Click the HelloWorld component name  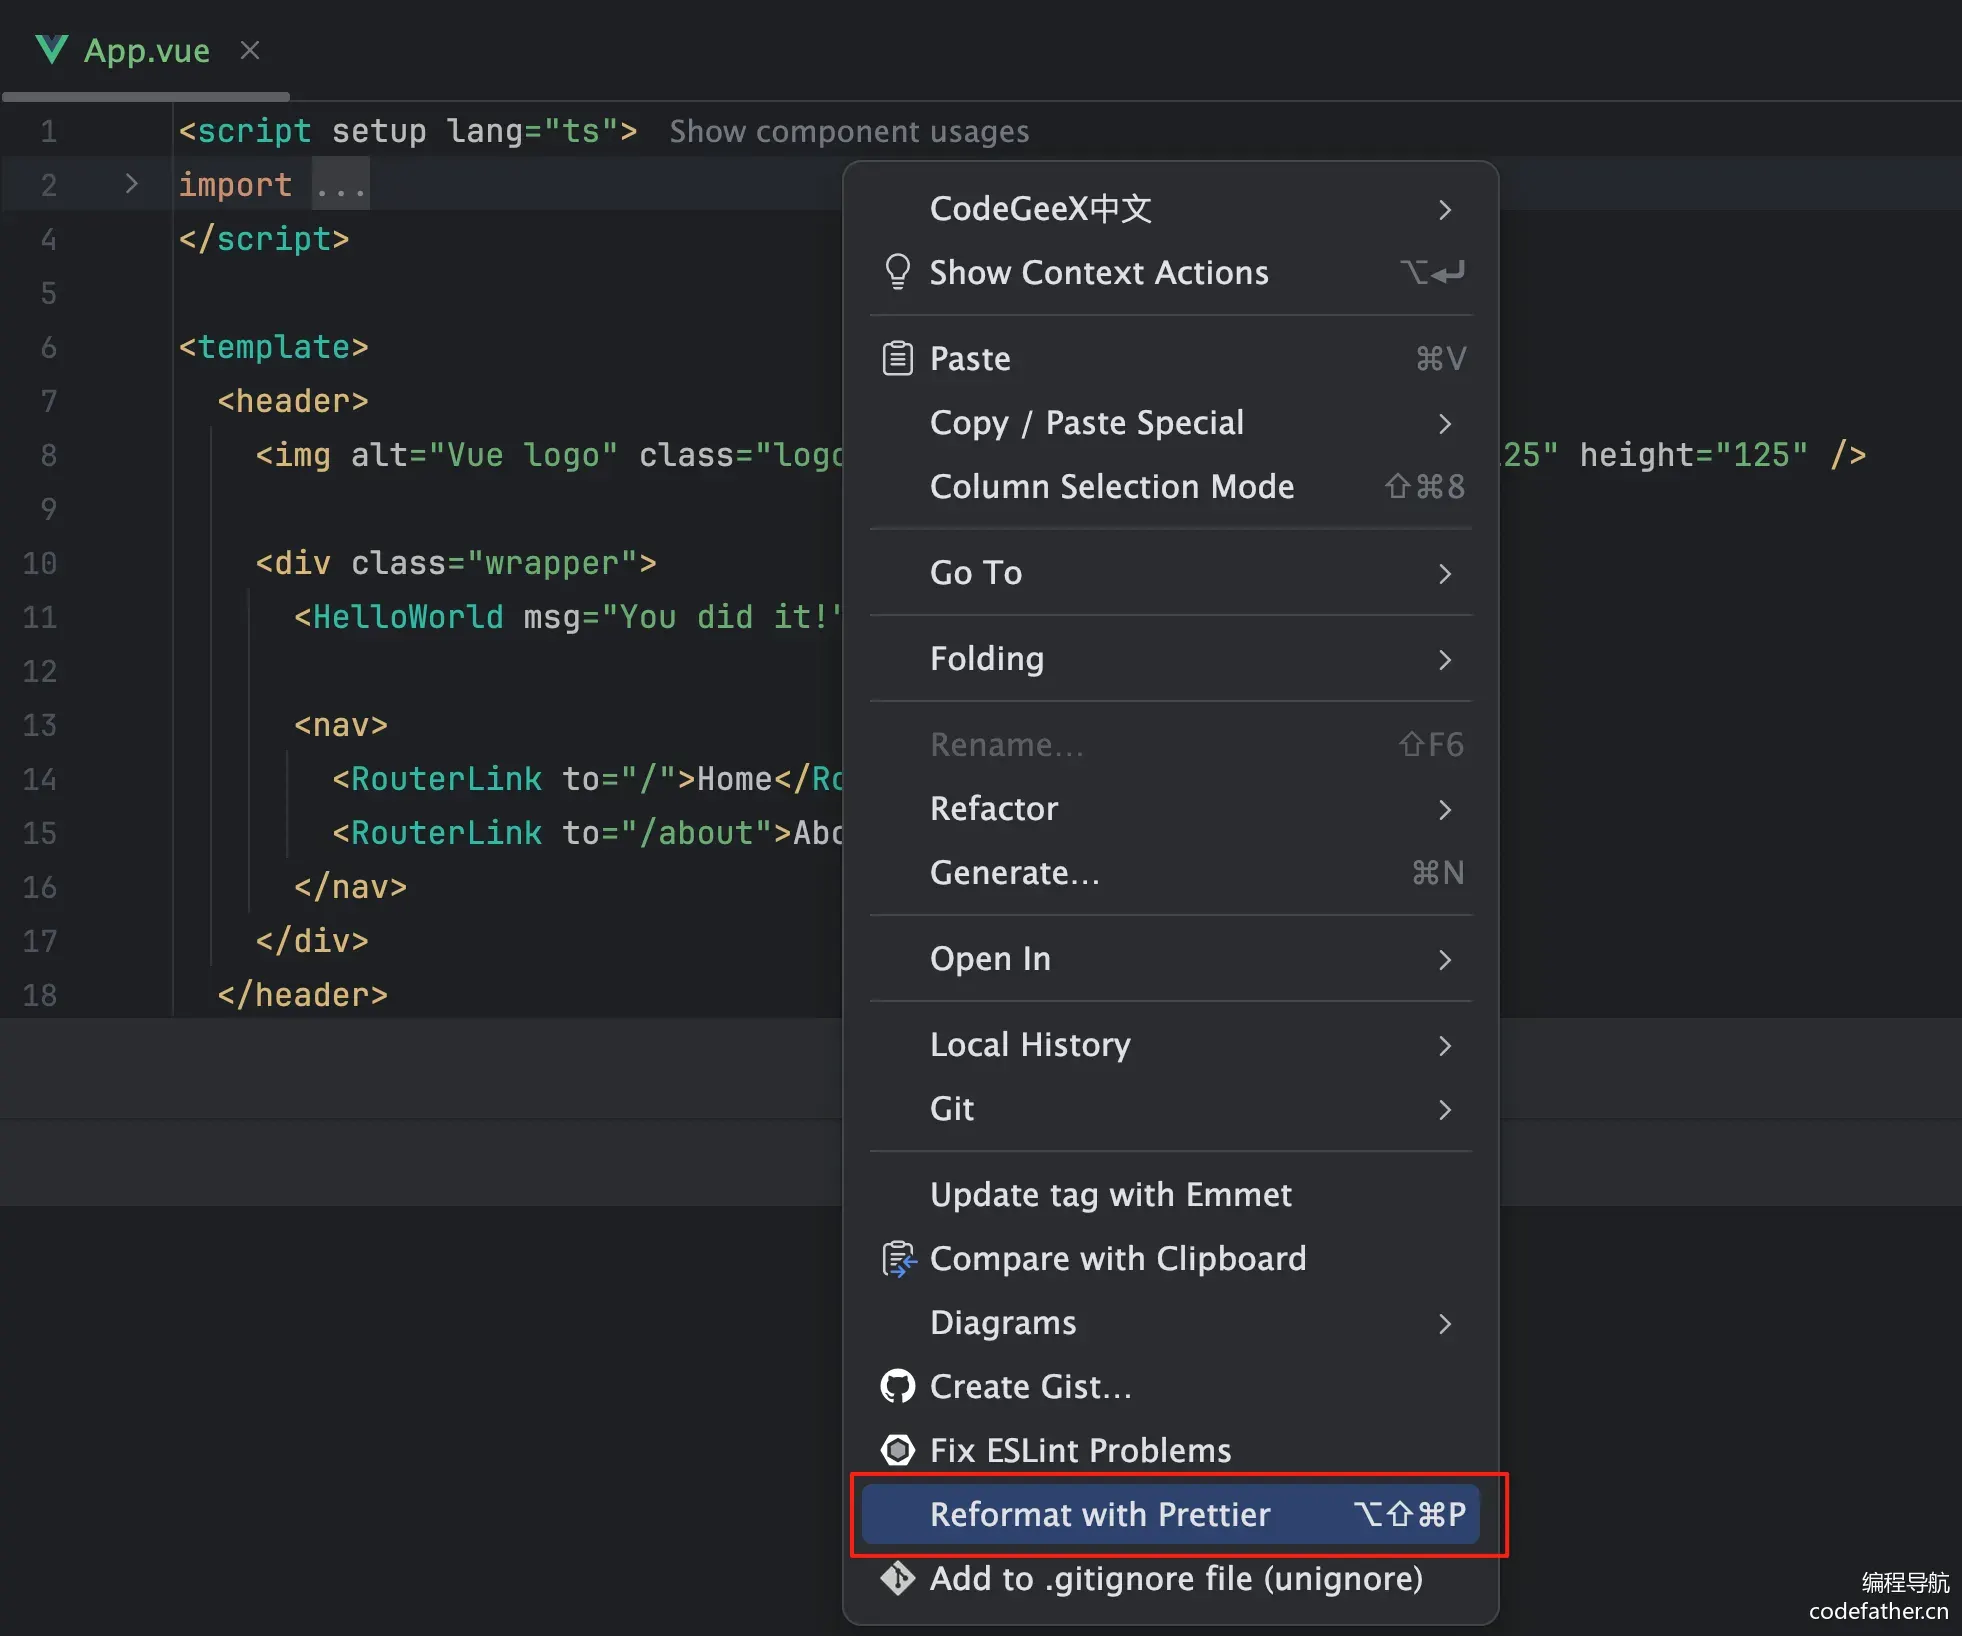tap(408, 617)
